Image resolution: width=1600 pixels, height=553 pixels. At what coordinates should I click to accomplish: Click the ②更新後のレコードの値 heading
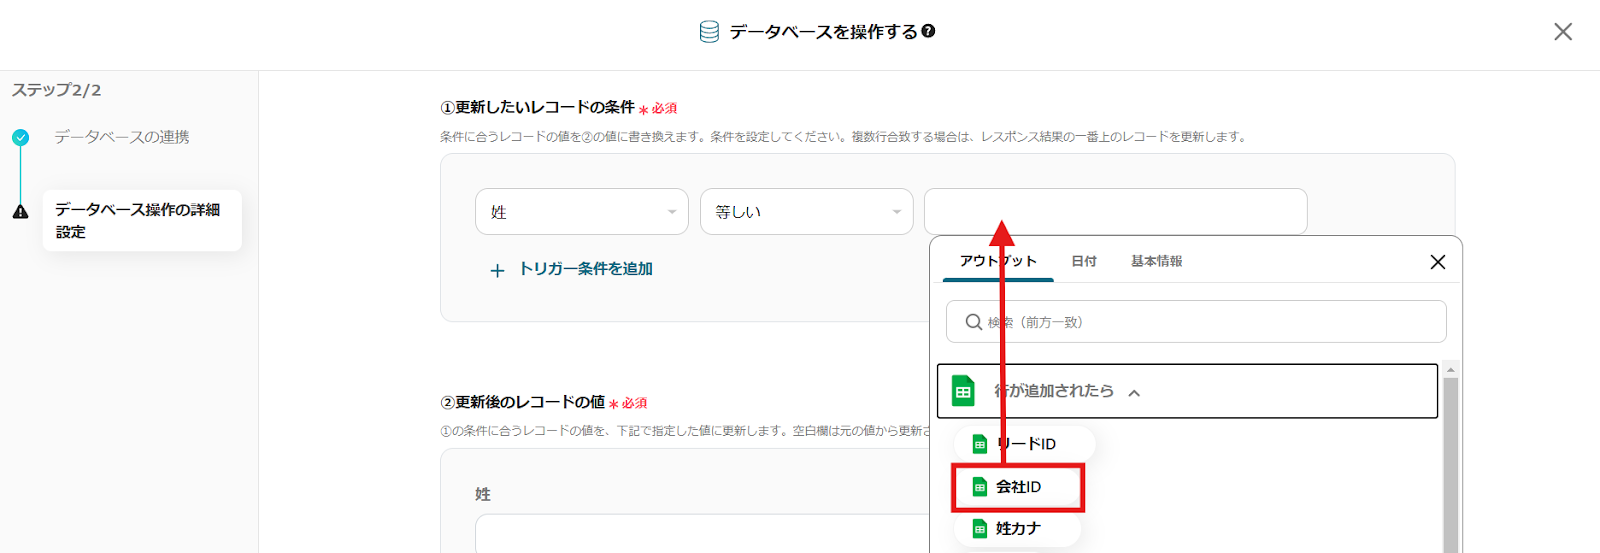[x=522, y=402]
